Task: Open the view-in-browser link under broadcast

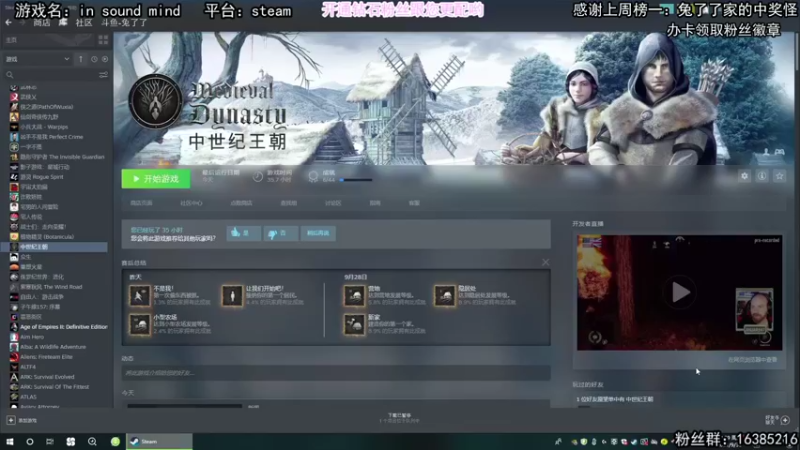Action: click(x=753, y=360)
